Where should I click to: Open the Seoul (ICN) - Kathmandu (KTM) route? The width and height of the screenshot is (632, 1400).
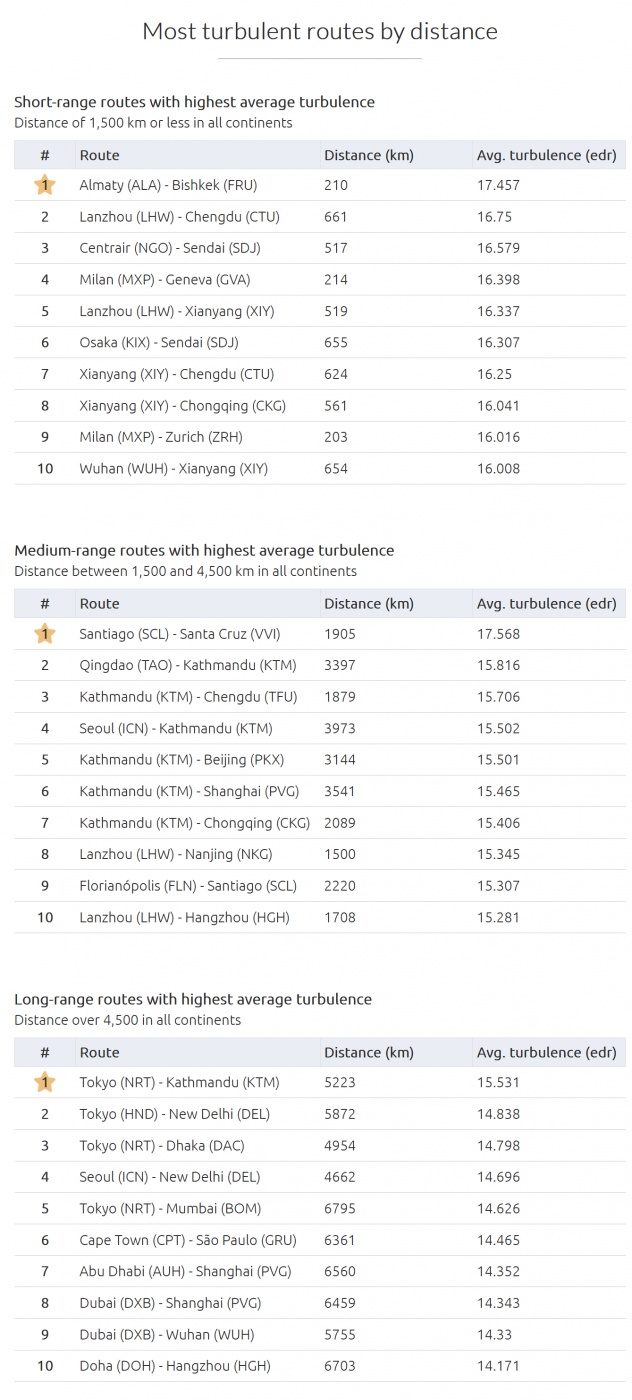tap(176, 729)
